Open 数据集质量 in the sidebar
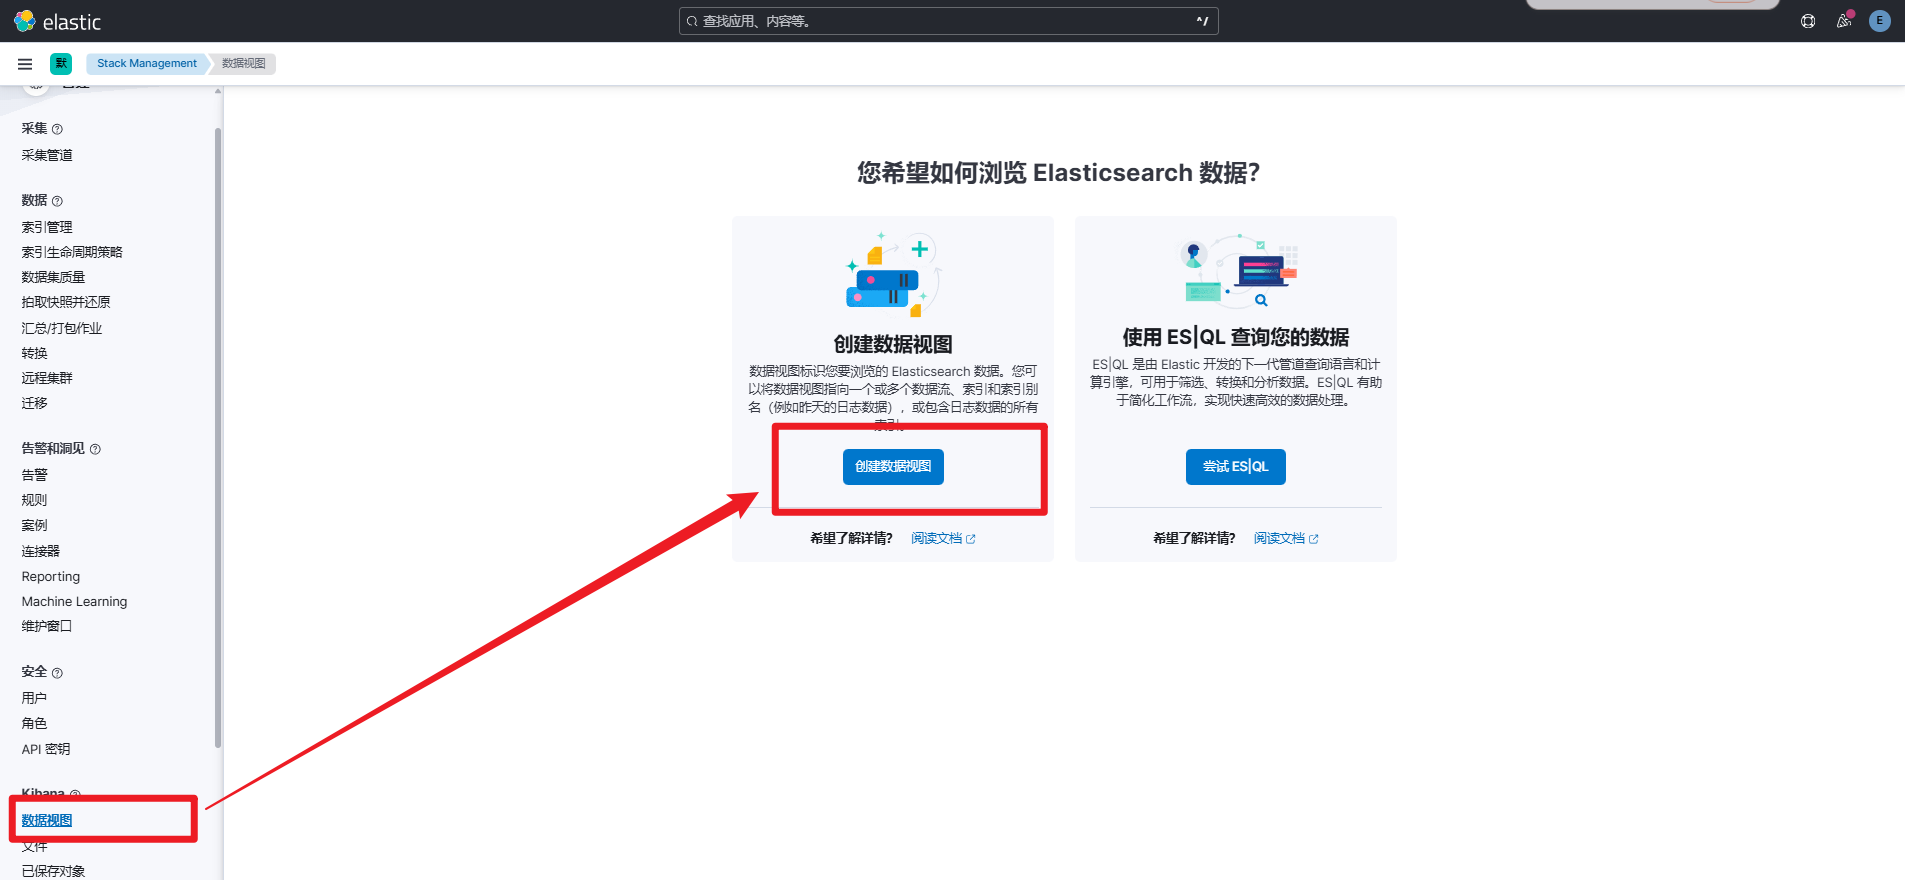 (x=53, y=277)
